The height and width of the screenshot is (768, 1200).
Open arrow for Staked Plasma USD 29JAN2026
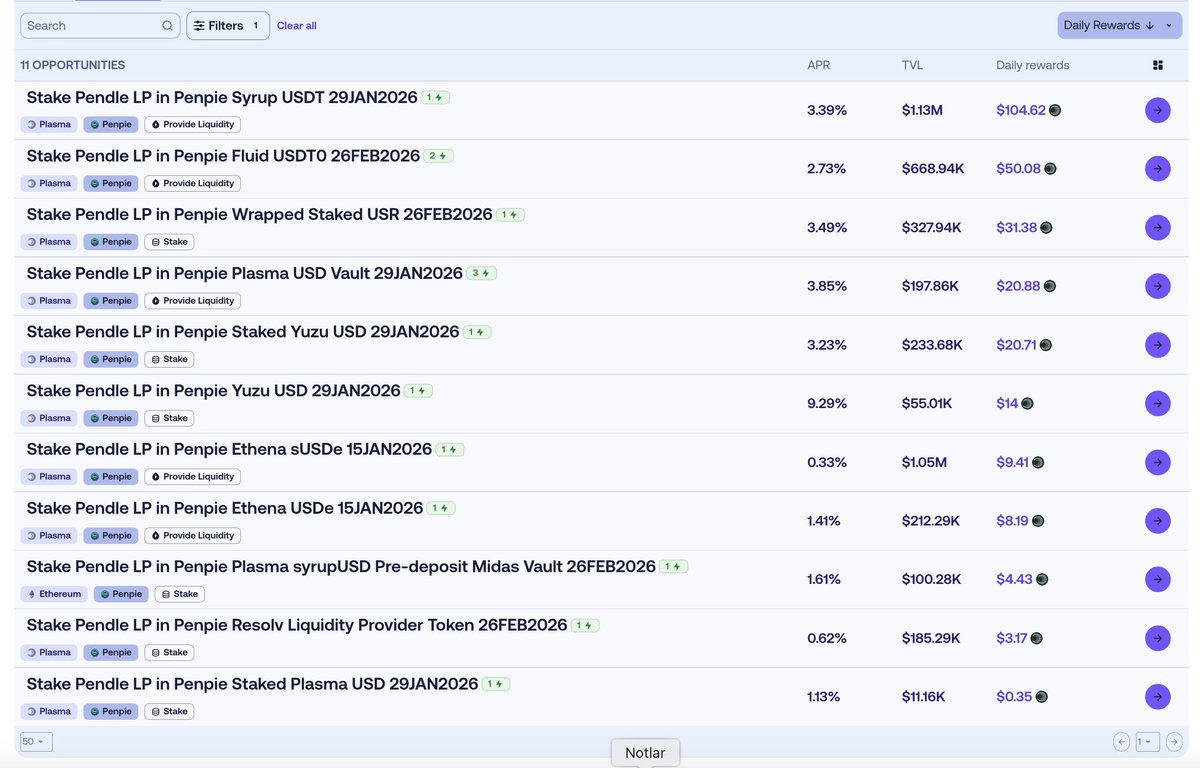tap(1157, 697)
